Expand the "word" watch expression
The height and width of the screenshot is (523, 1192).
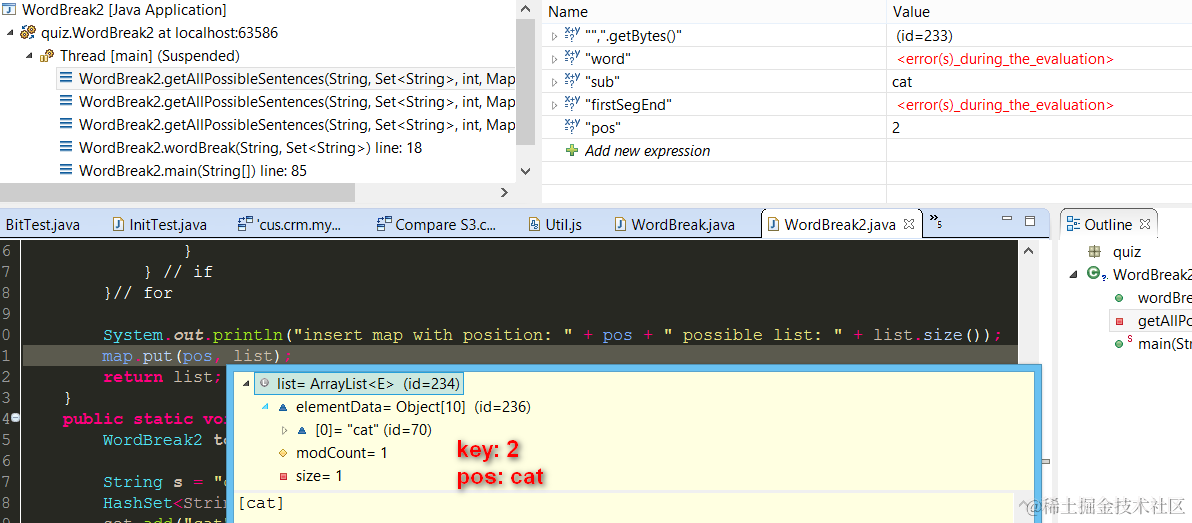coord(554,59)
